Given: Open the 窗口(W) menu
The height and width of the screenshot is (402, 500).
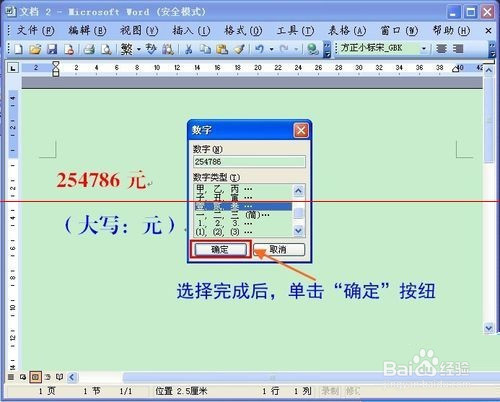Looking at the screenshot, I should pyautogui.click(x=399, y=31).
